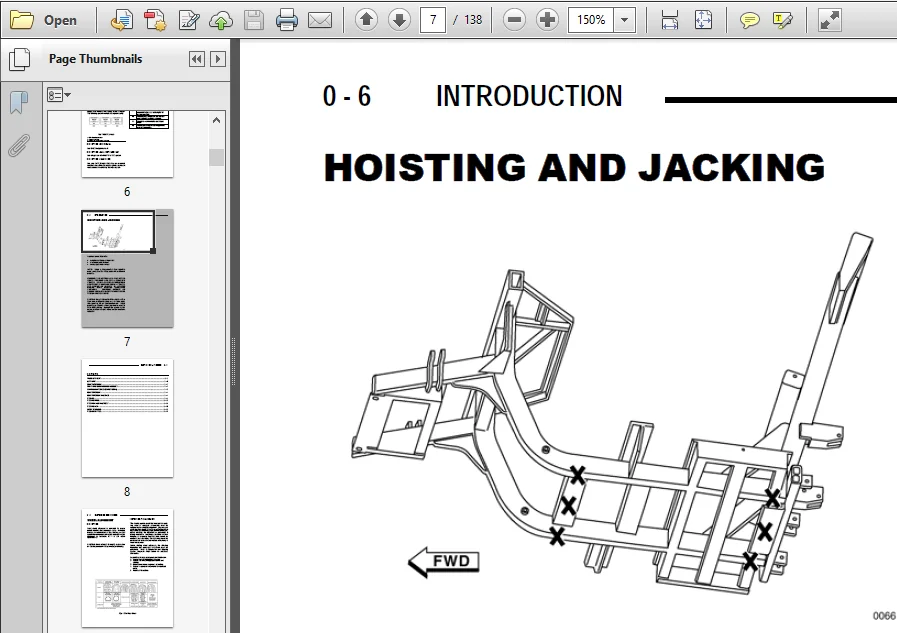The height and width of the screenshot is (633, 897).
Task: Select the highlight text tool
Action: (783, 21)
